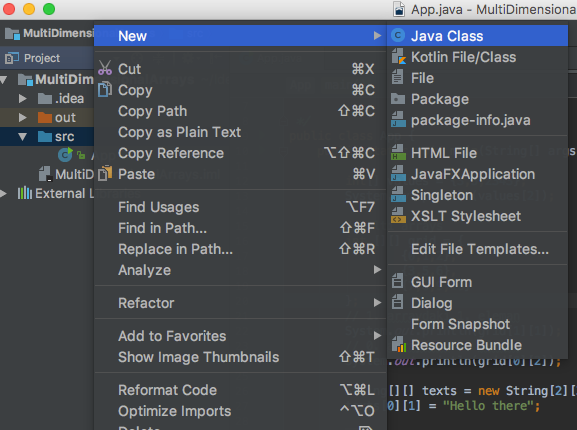
Task: Choose Resource Bundle entry
Action: [477, 345]
